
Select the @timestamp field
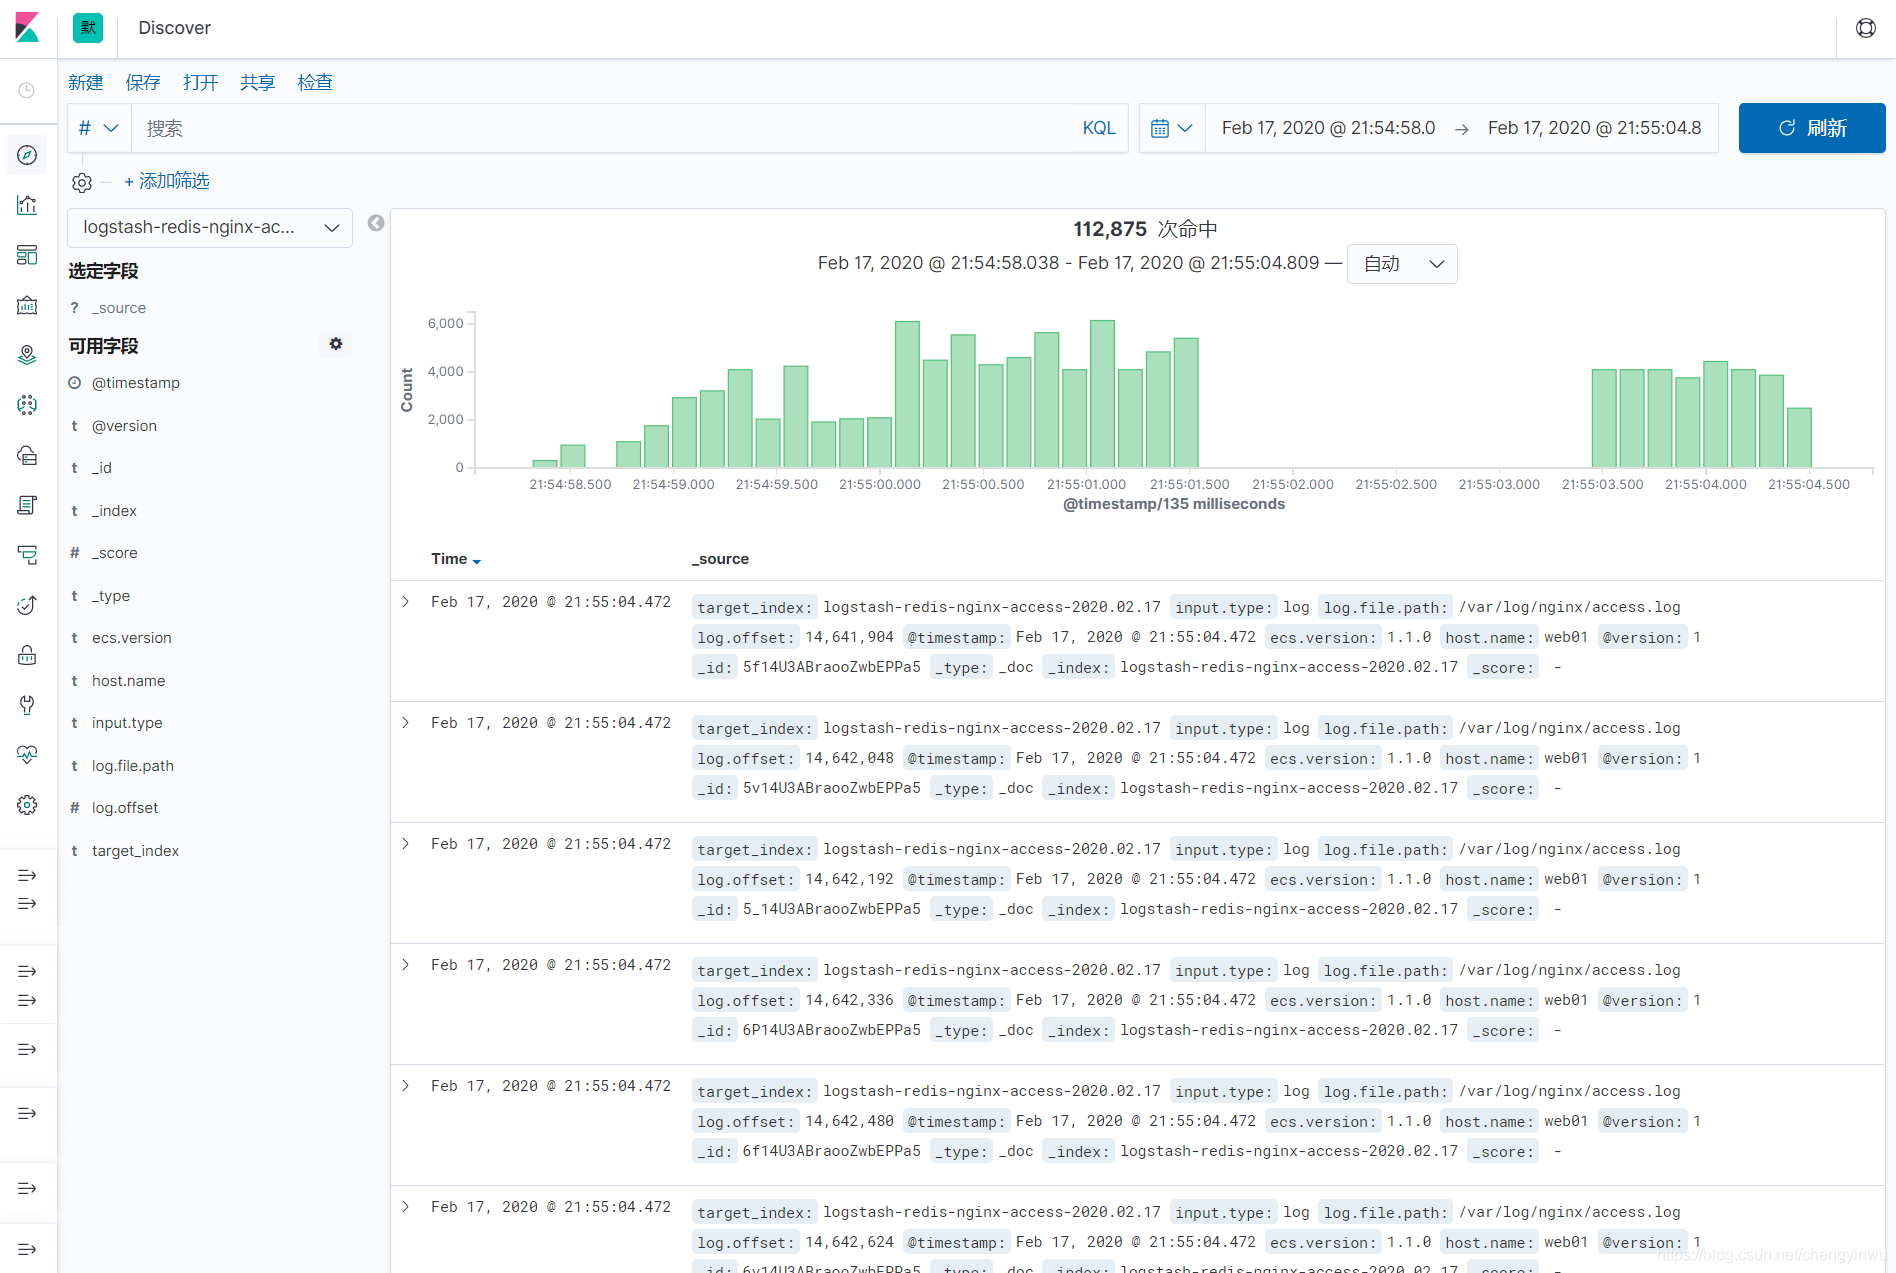136,383
